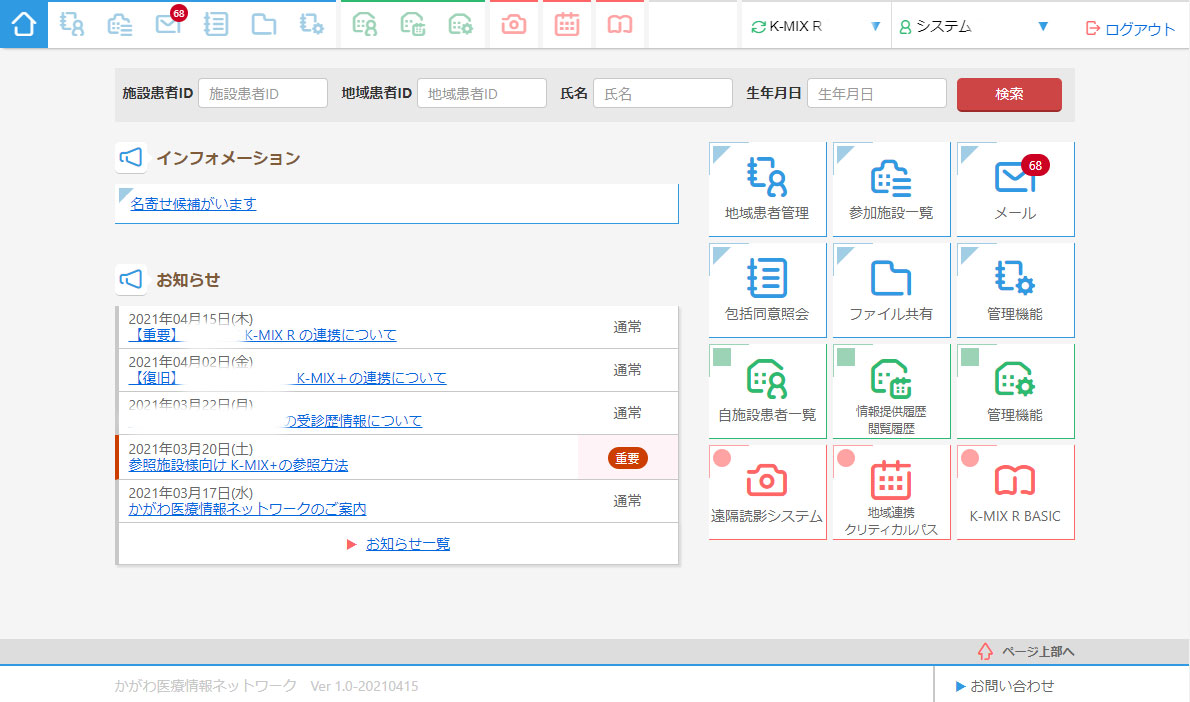
Task: Open the 自施設患者一覧 tile
Action: (767, 391)
